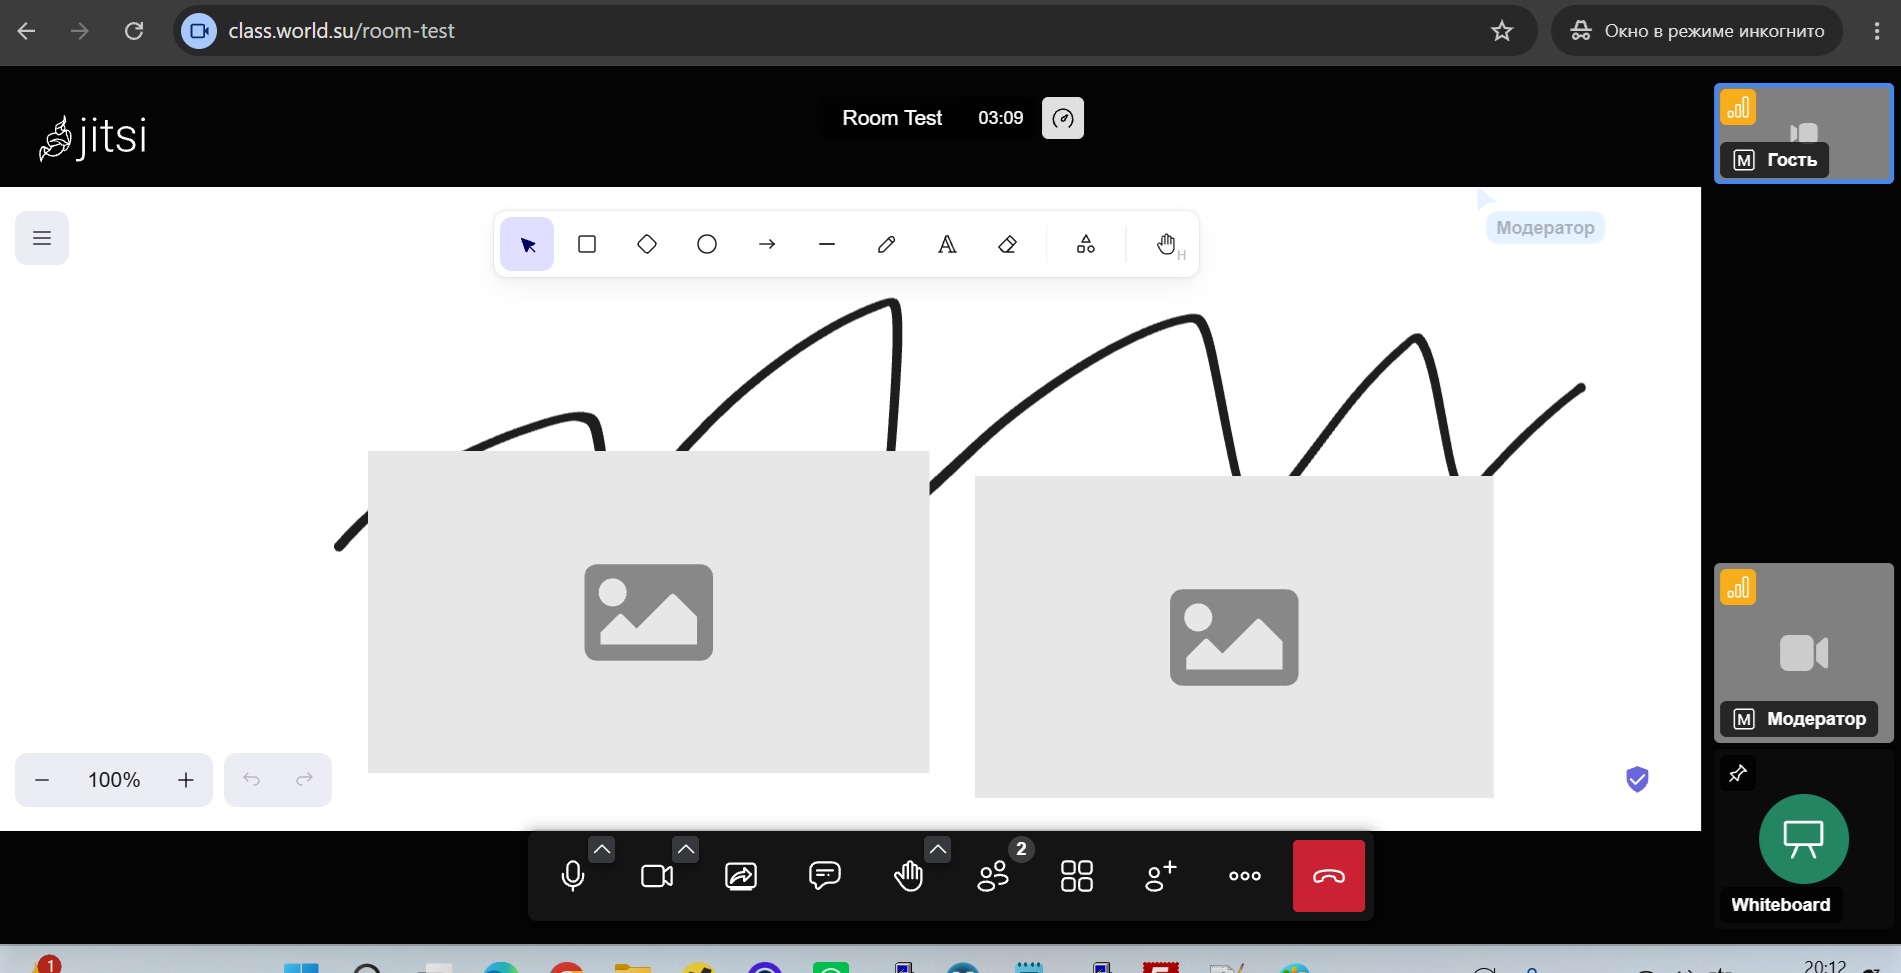Open the chat panel
This screenshot has height=973, width=1901.
click(825, 876)
